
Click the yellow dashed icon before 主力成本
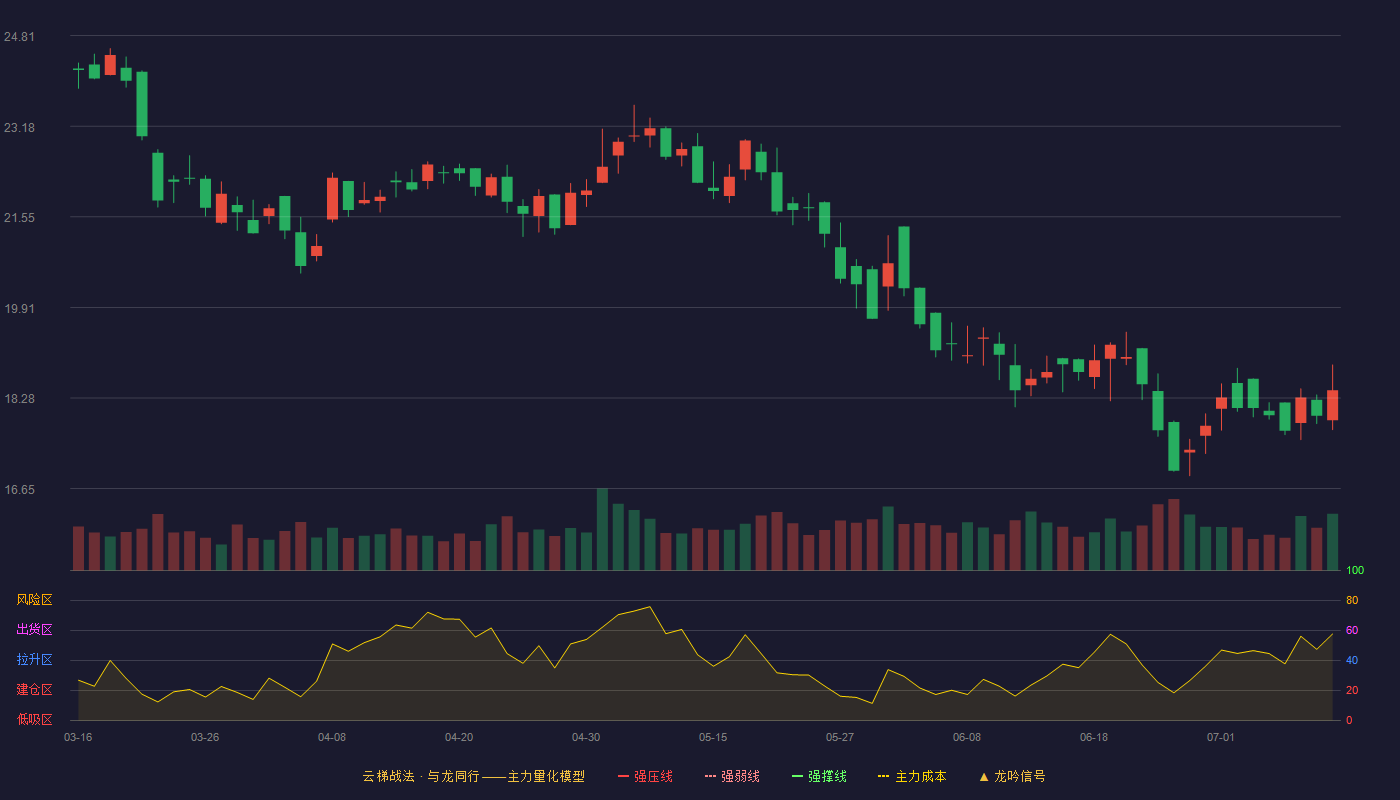(x=883, y=776)
